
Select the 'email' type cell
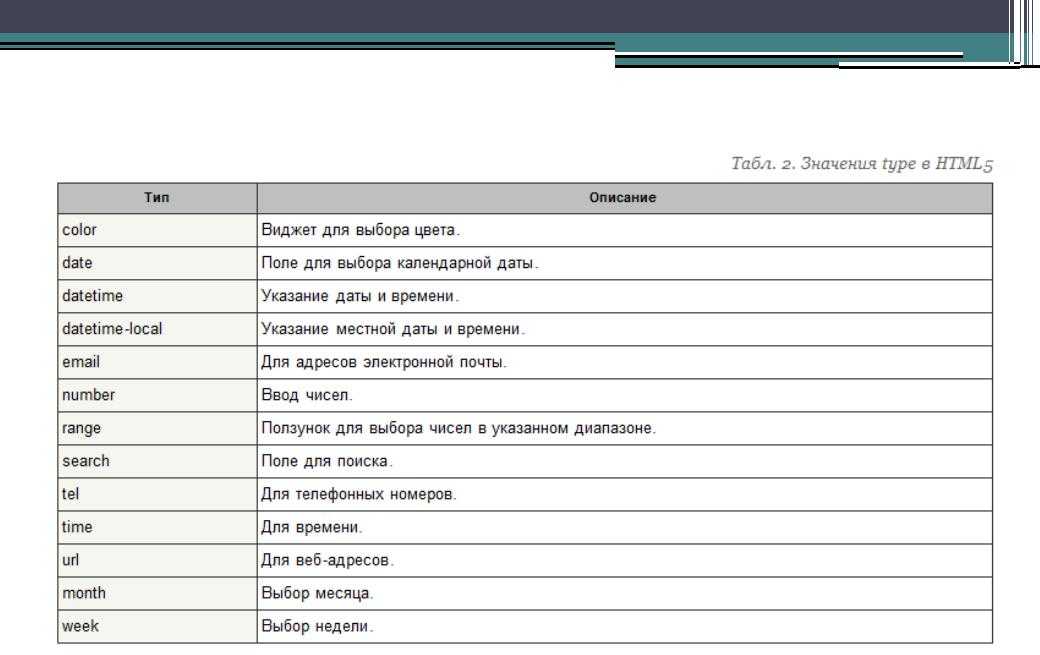point(157,362)
